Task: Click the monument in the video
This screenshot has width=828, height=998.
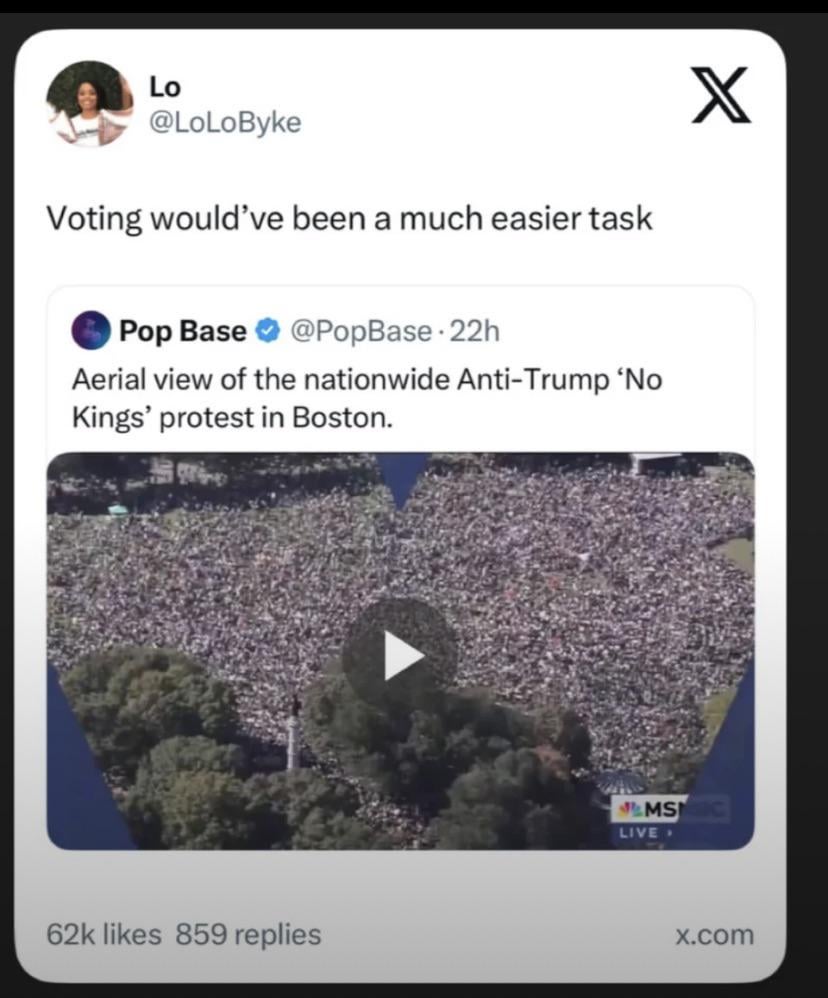Action: tap(294, 735)
